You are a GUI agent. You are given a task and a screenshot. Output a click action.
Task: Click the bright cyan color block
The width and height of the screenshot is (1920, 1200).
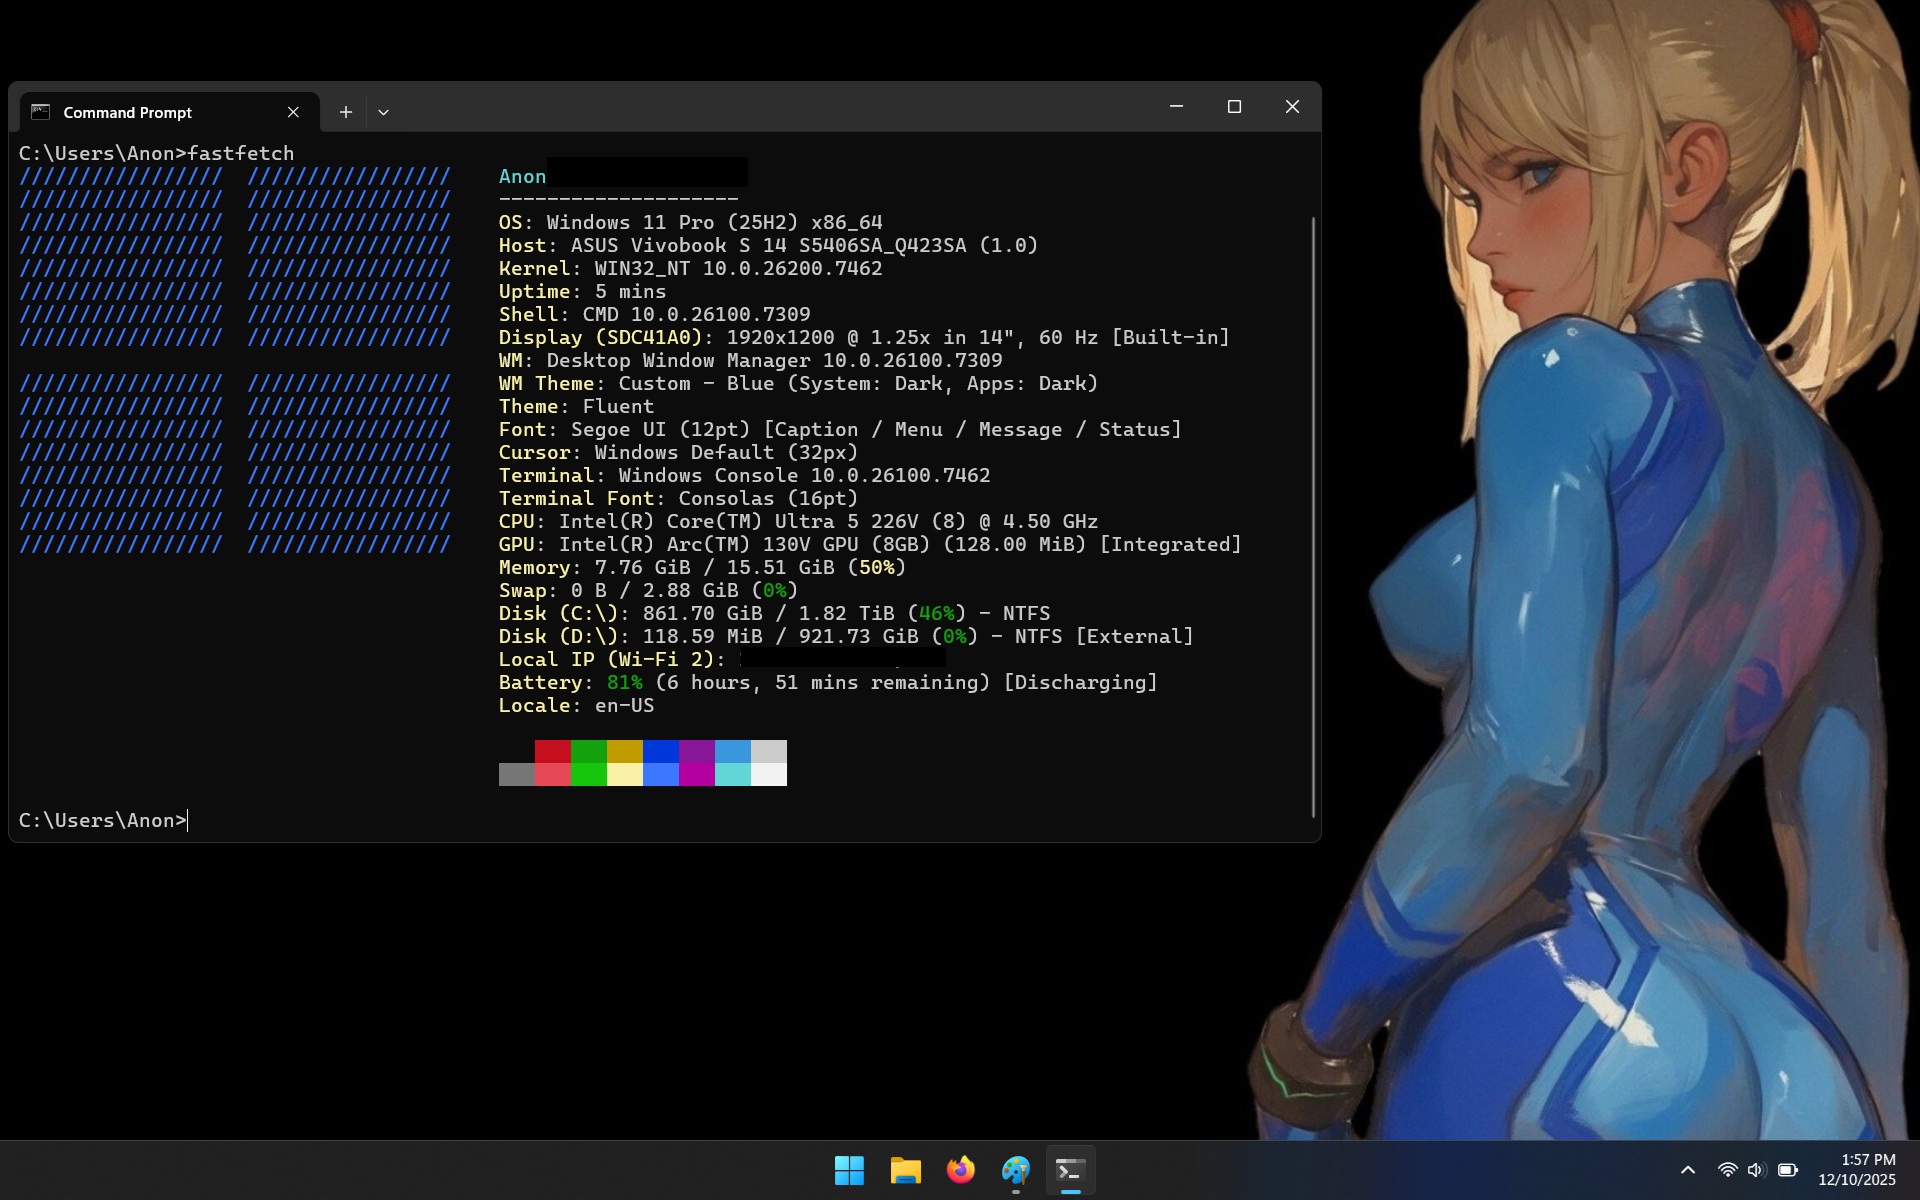[x=732, y=774]
